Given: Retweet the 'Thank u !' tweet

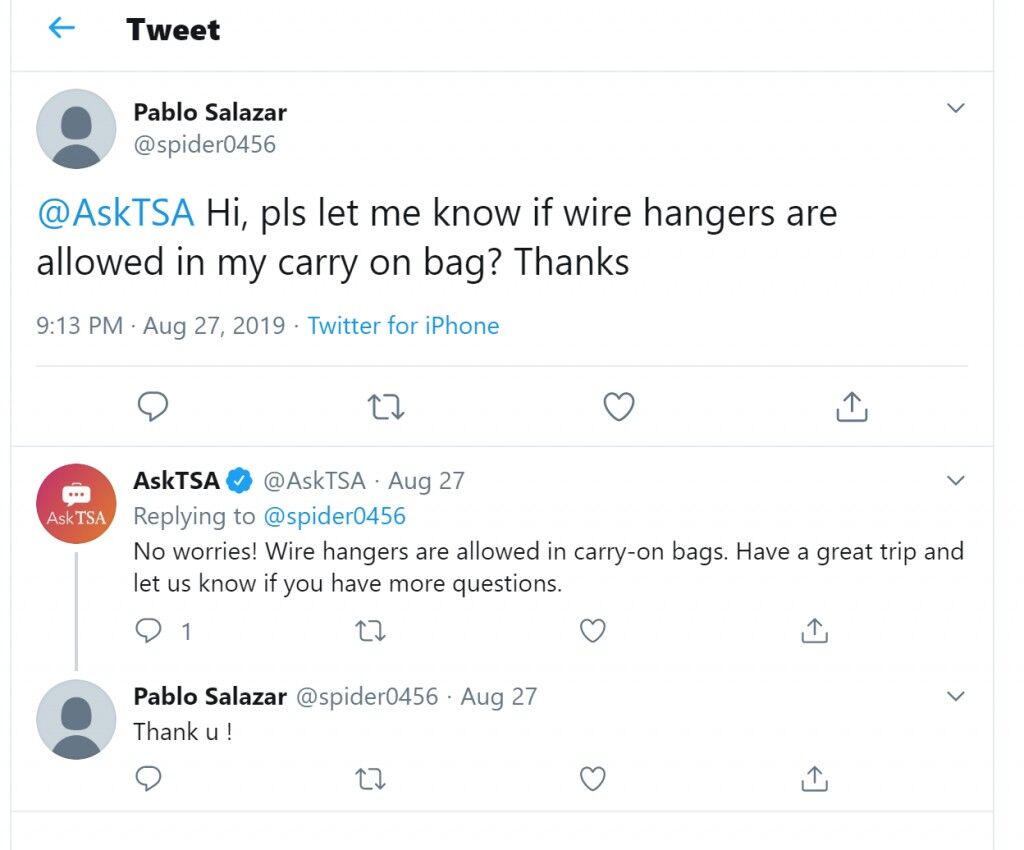Looking at the screenshot, I should (x=370, y=778).
